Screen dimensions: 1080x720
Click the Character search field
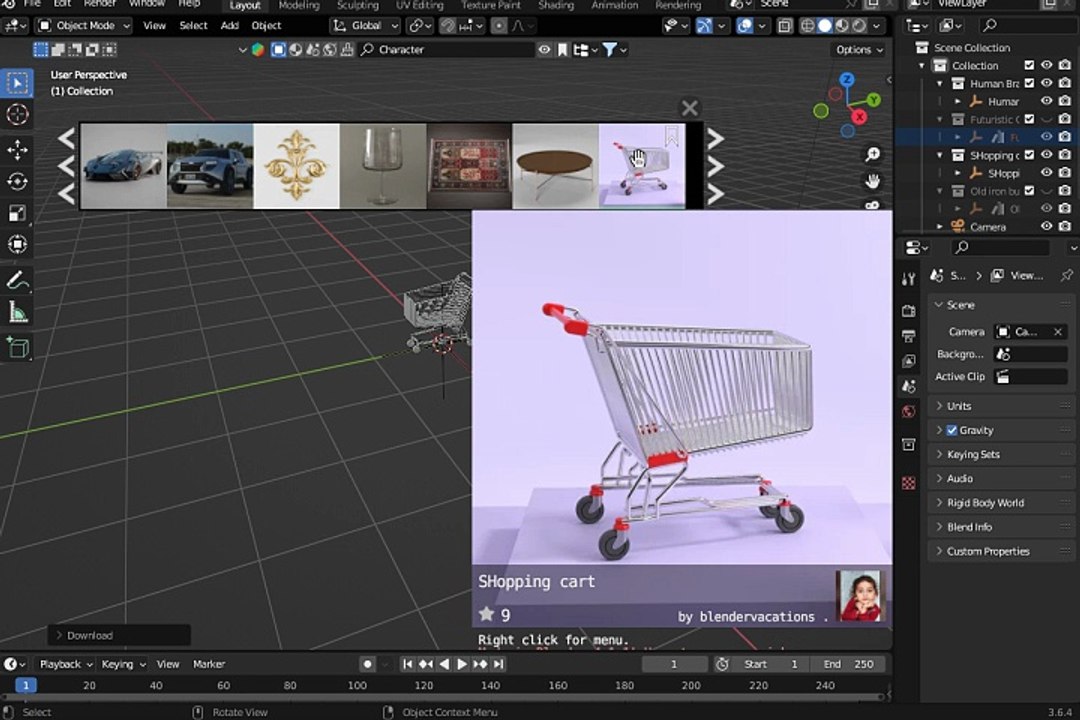[448, 50]
